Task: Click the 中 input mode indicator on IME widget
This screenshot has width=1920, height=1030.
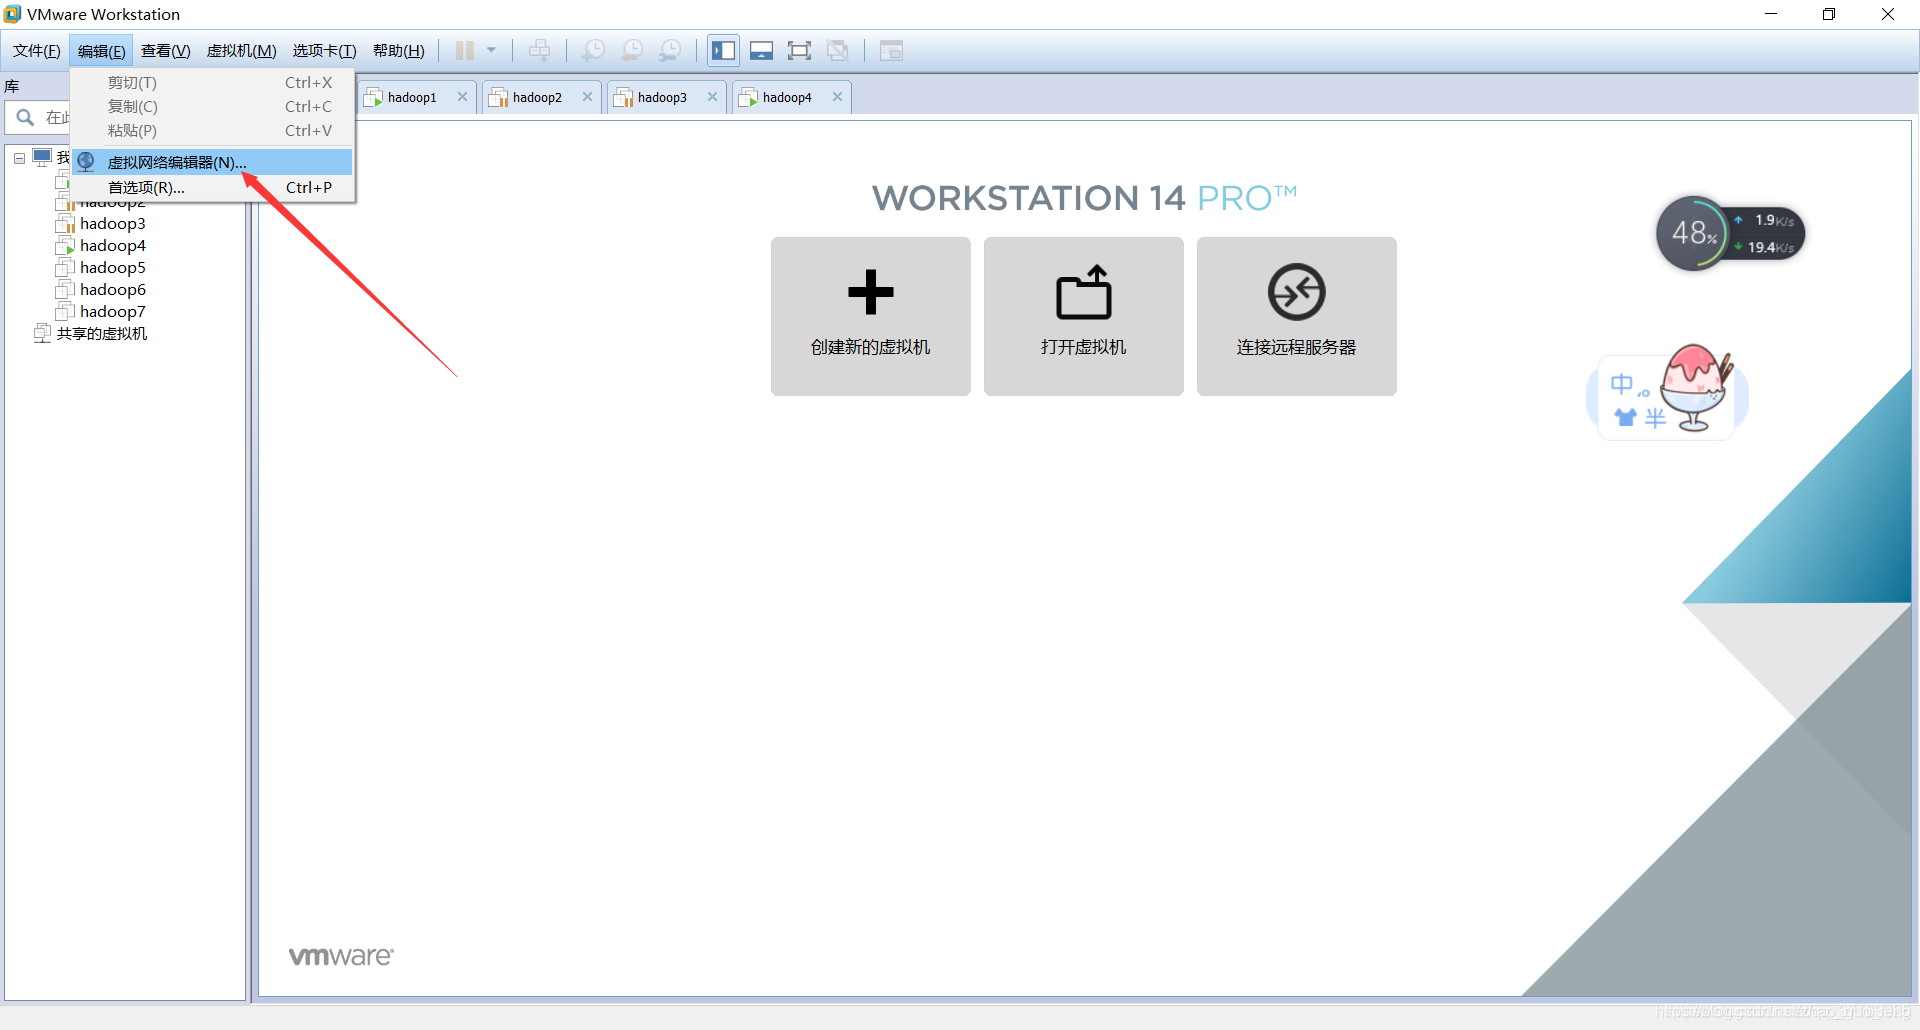Action: pyautogui.click(x=1621, y=384)
